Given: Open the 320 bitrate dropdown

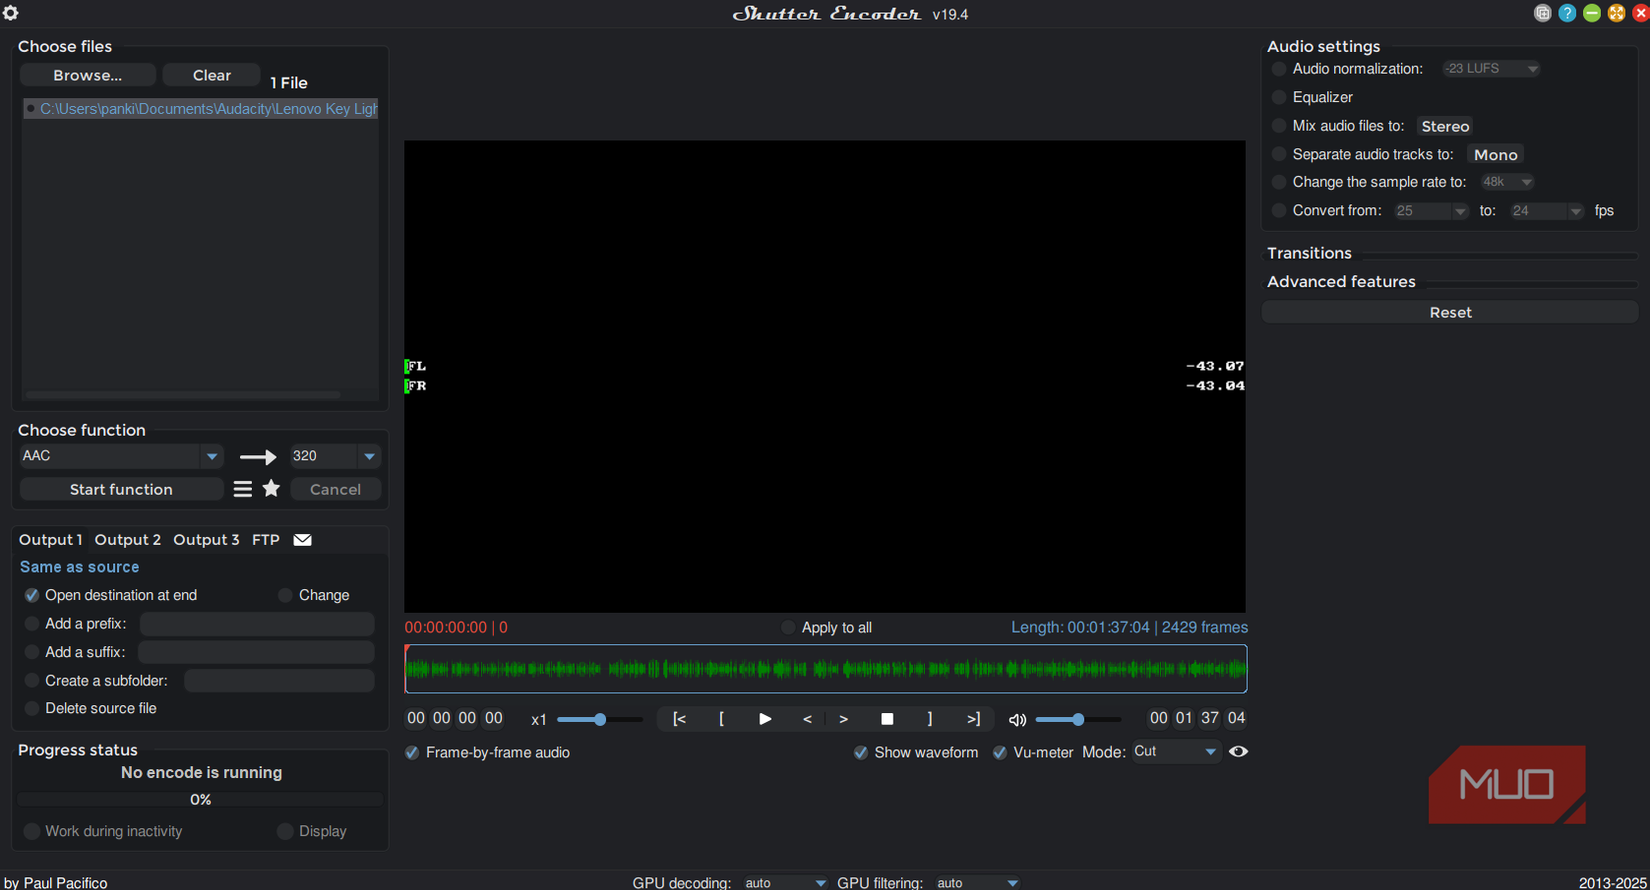Looking at the screenshot, I should (369, 456).
